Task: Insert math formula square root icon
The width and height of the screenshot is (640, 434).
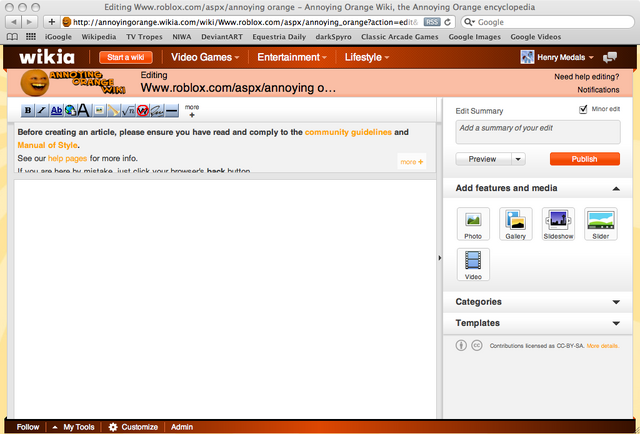Action: [x=128, y=110]
